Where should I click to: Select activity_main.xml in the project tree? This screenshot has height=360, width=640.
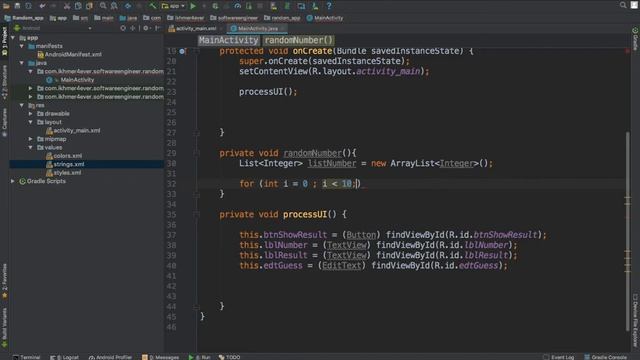tap(73, 131)
